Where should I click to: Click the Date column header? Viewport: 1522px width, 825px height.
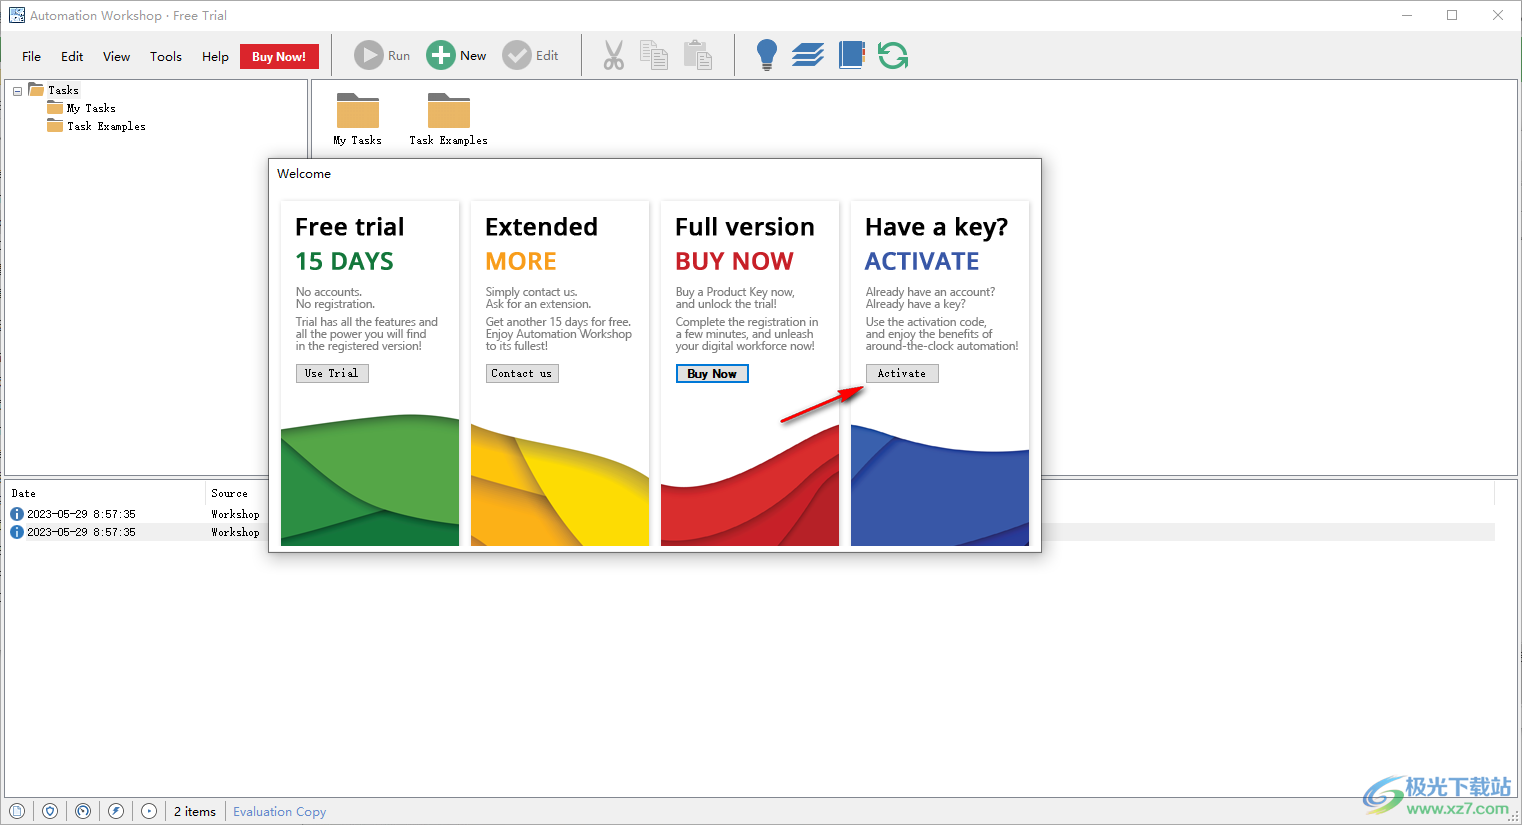105,493
